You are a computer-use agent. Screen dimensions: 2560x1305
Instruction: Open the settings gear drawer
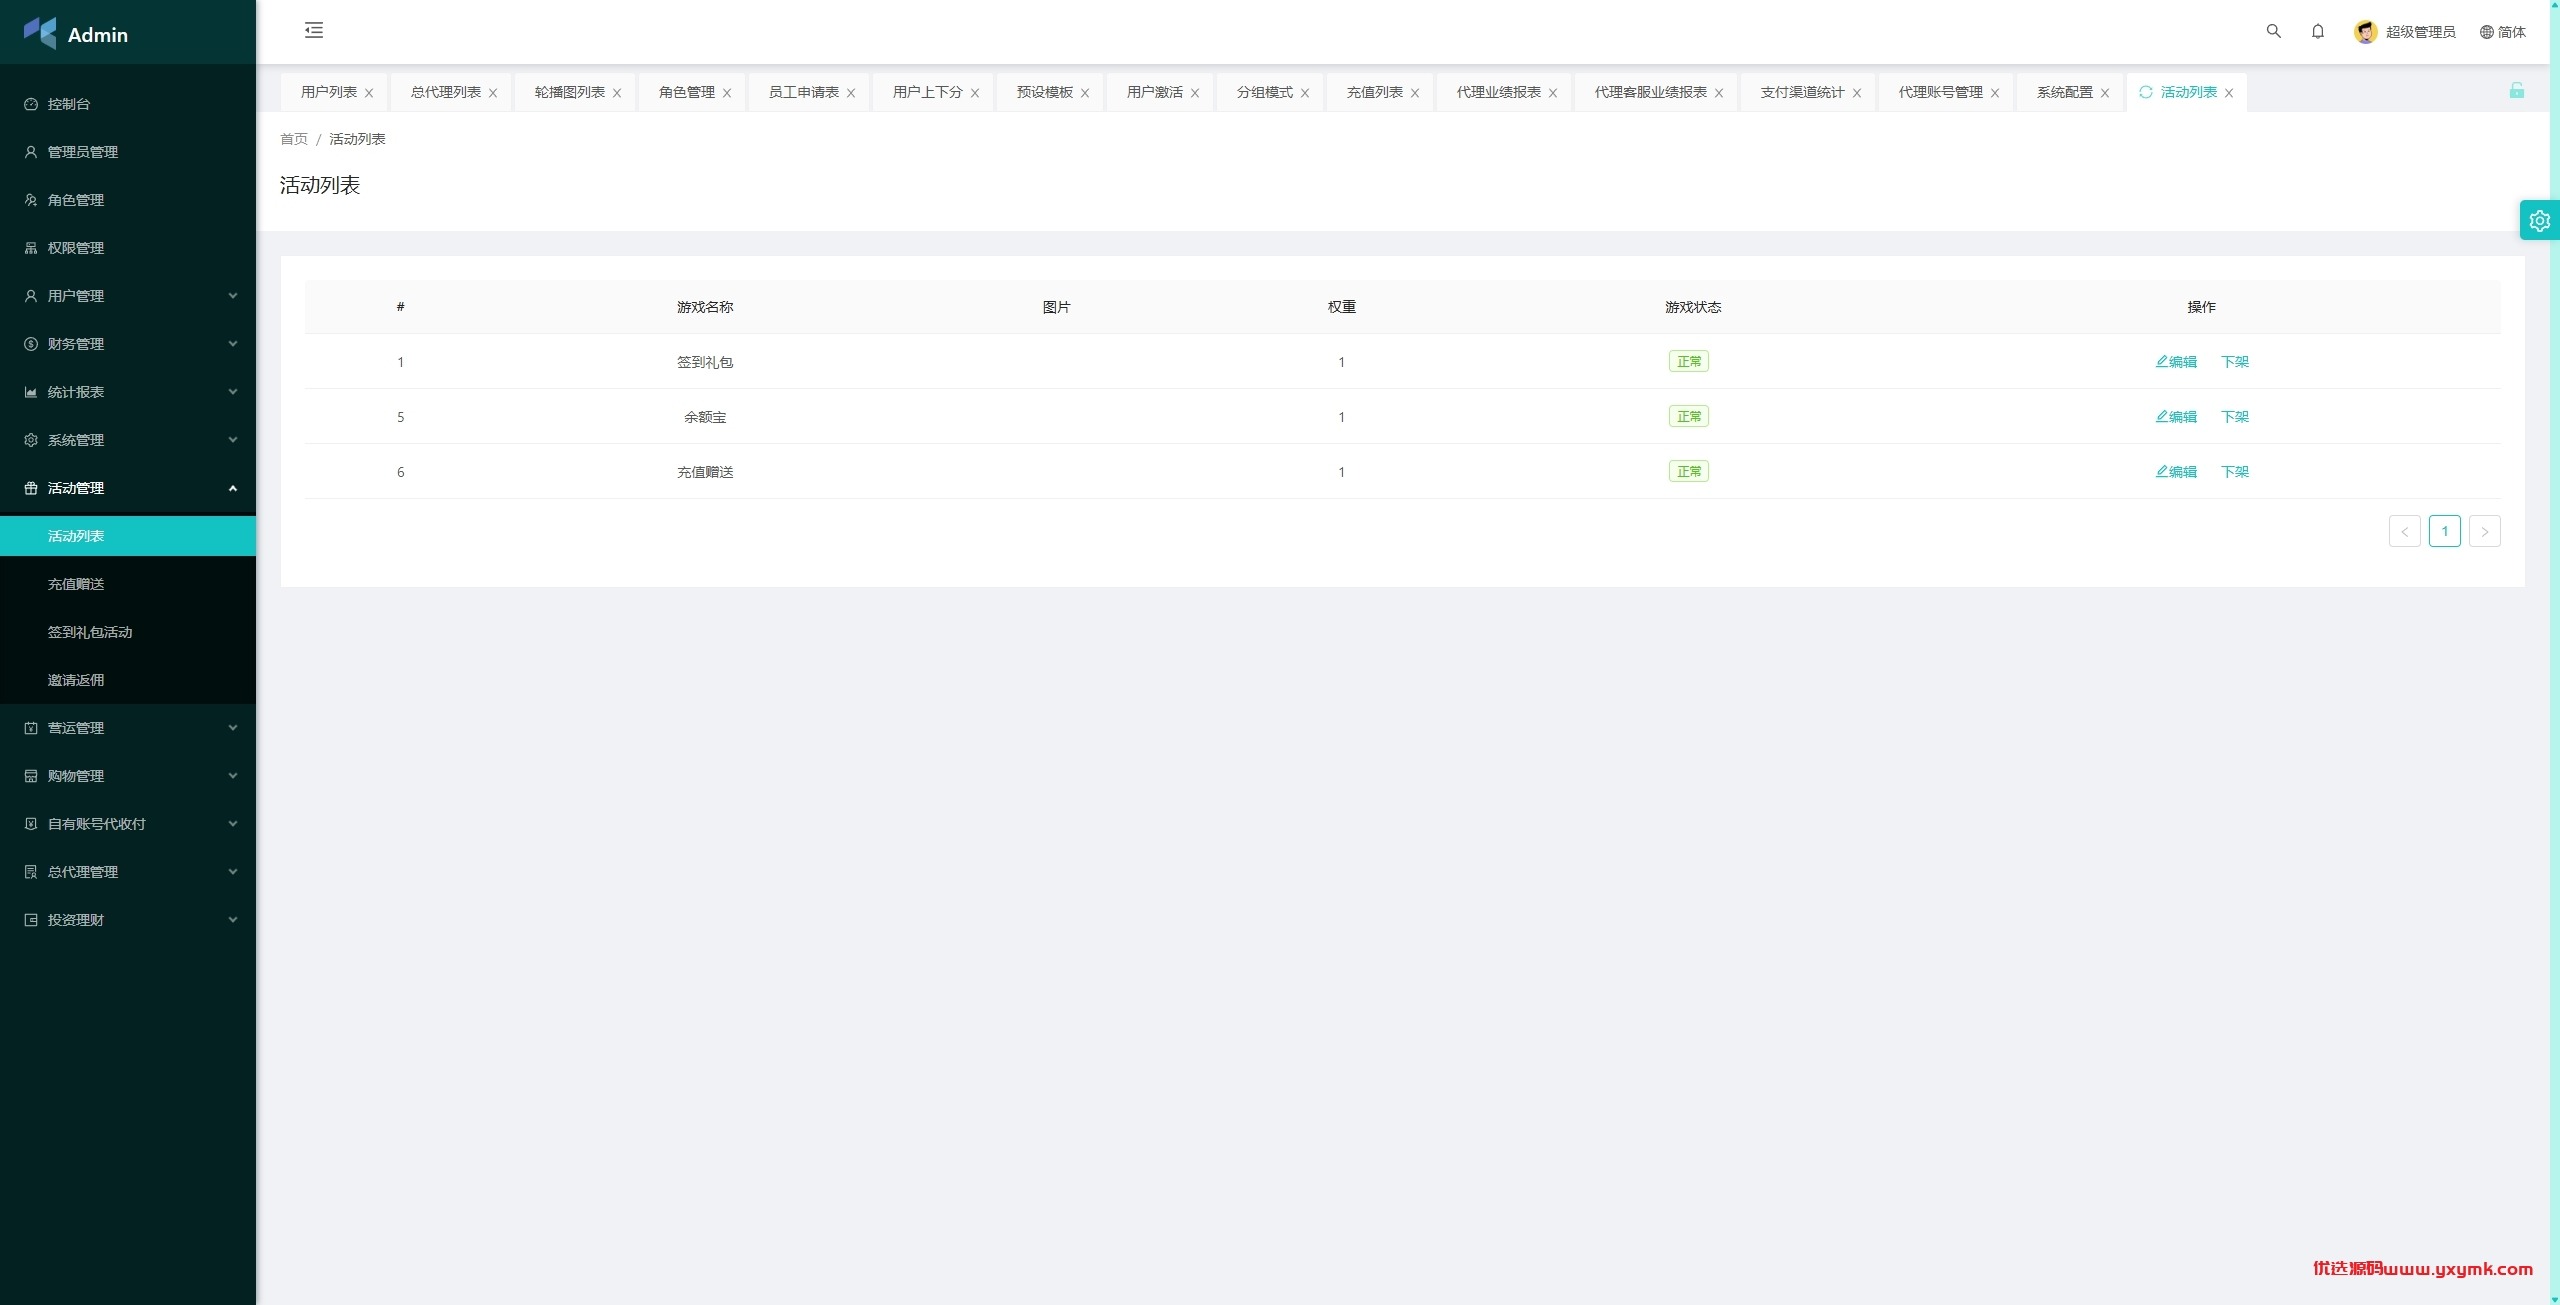[2539, 221]
